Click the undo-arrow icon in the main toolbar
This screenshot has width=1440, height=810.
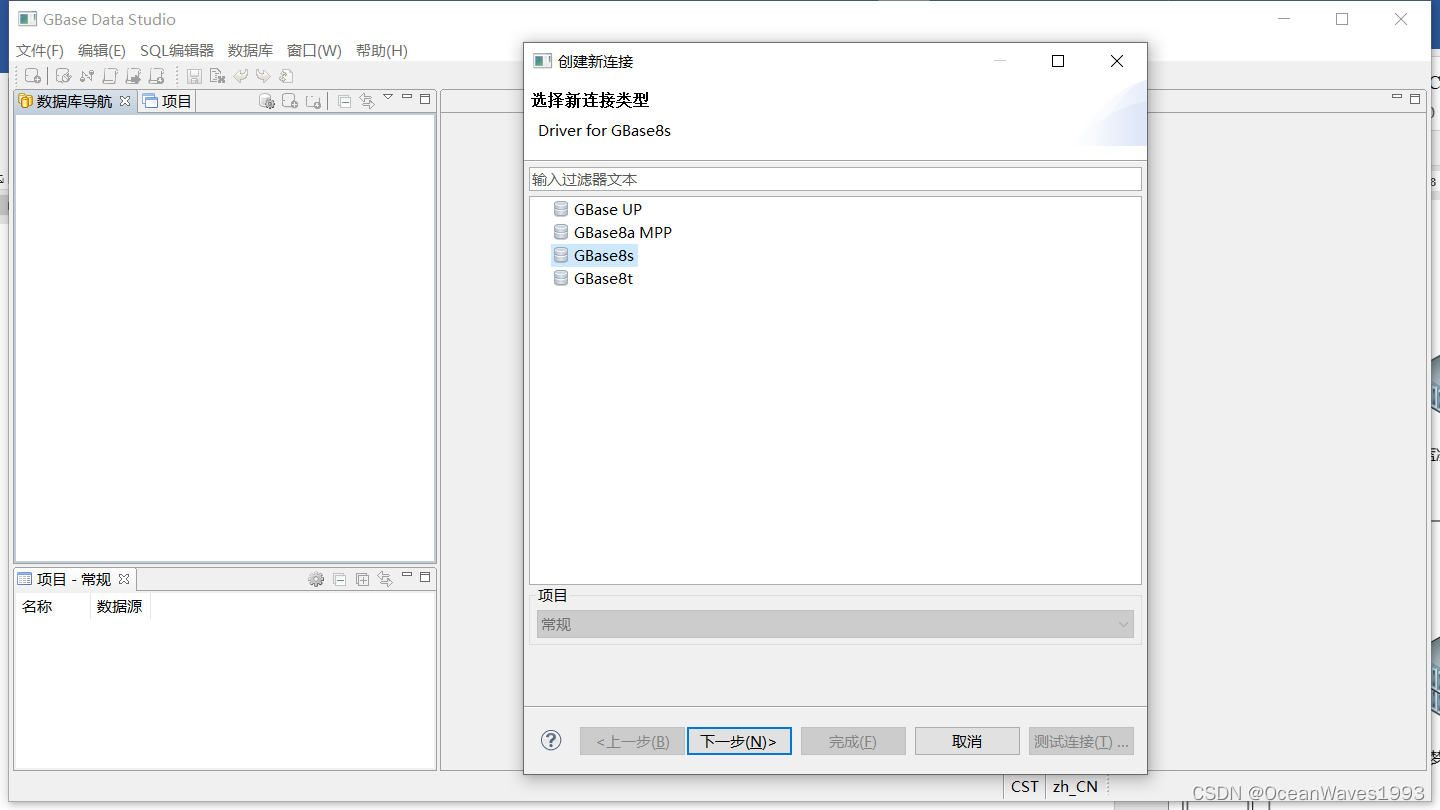[x=241, y=76]
